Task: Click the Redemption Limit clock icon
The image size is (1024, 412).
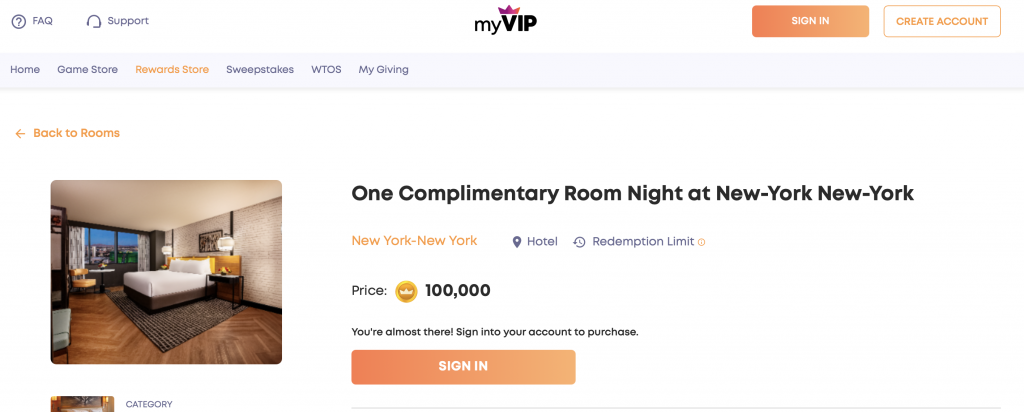Action: tap(579, 242)
